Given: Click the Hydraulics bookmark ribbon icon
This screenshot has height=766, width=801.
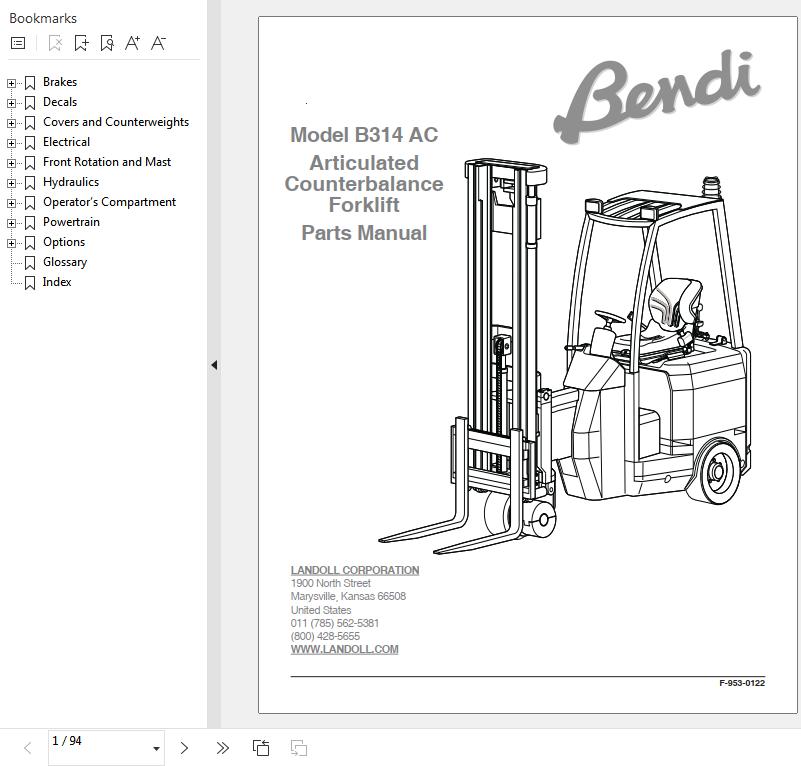Looking at the screenshot, I should coord(30,182).
